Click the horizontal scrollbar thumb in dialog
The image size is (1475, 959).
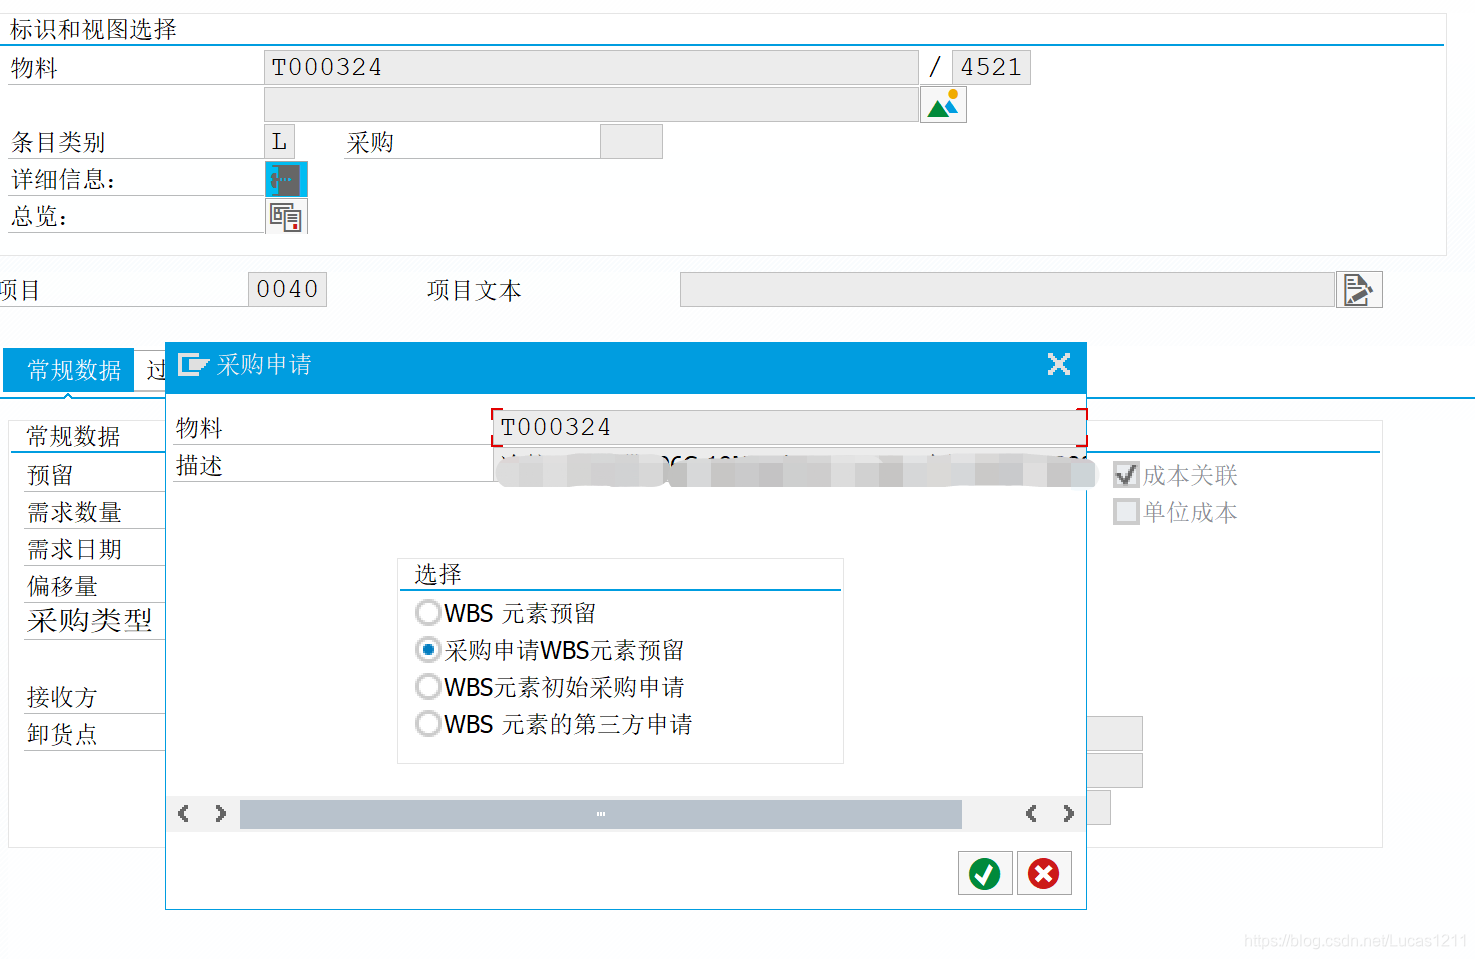[x=601, y=814]
